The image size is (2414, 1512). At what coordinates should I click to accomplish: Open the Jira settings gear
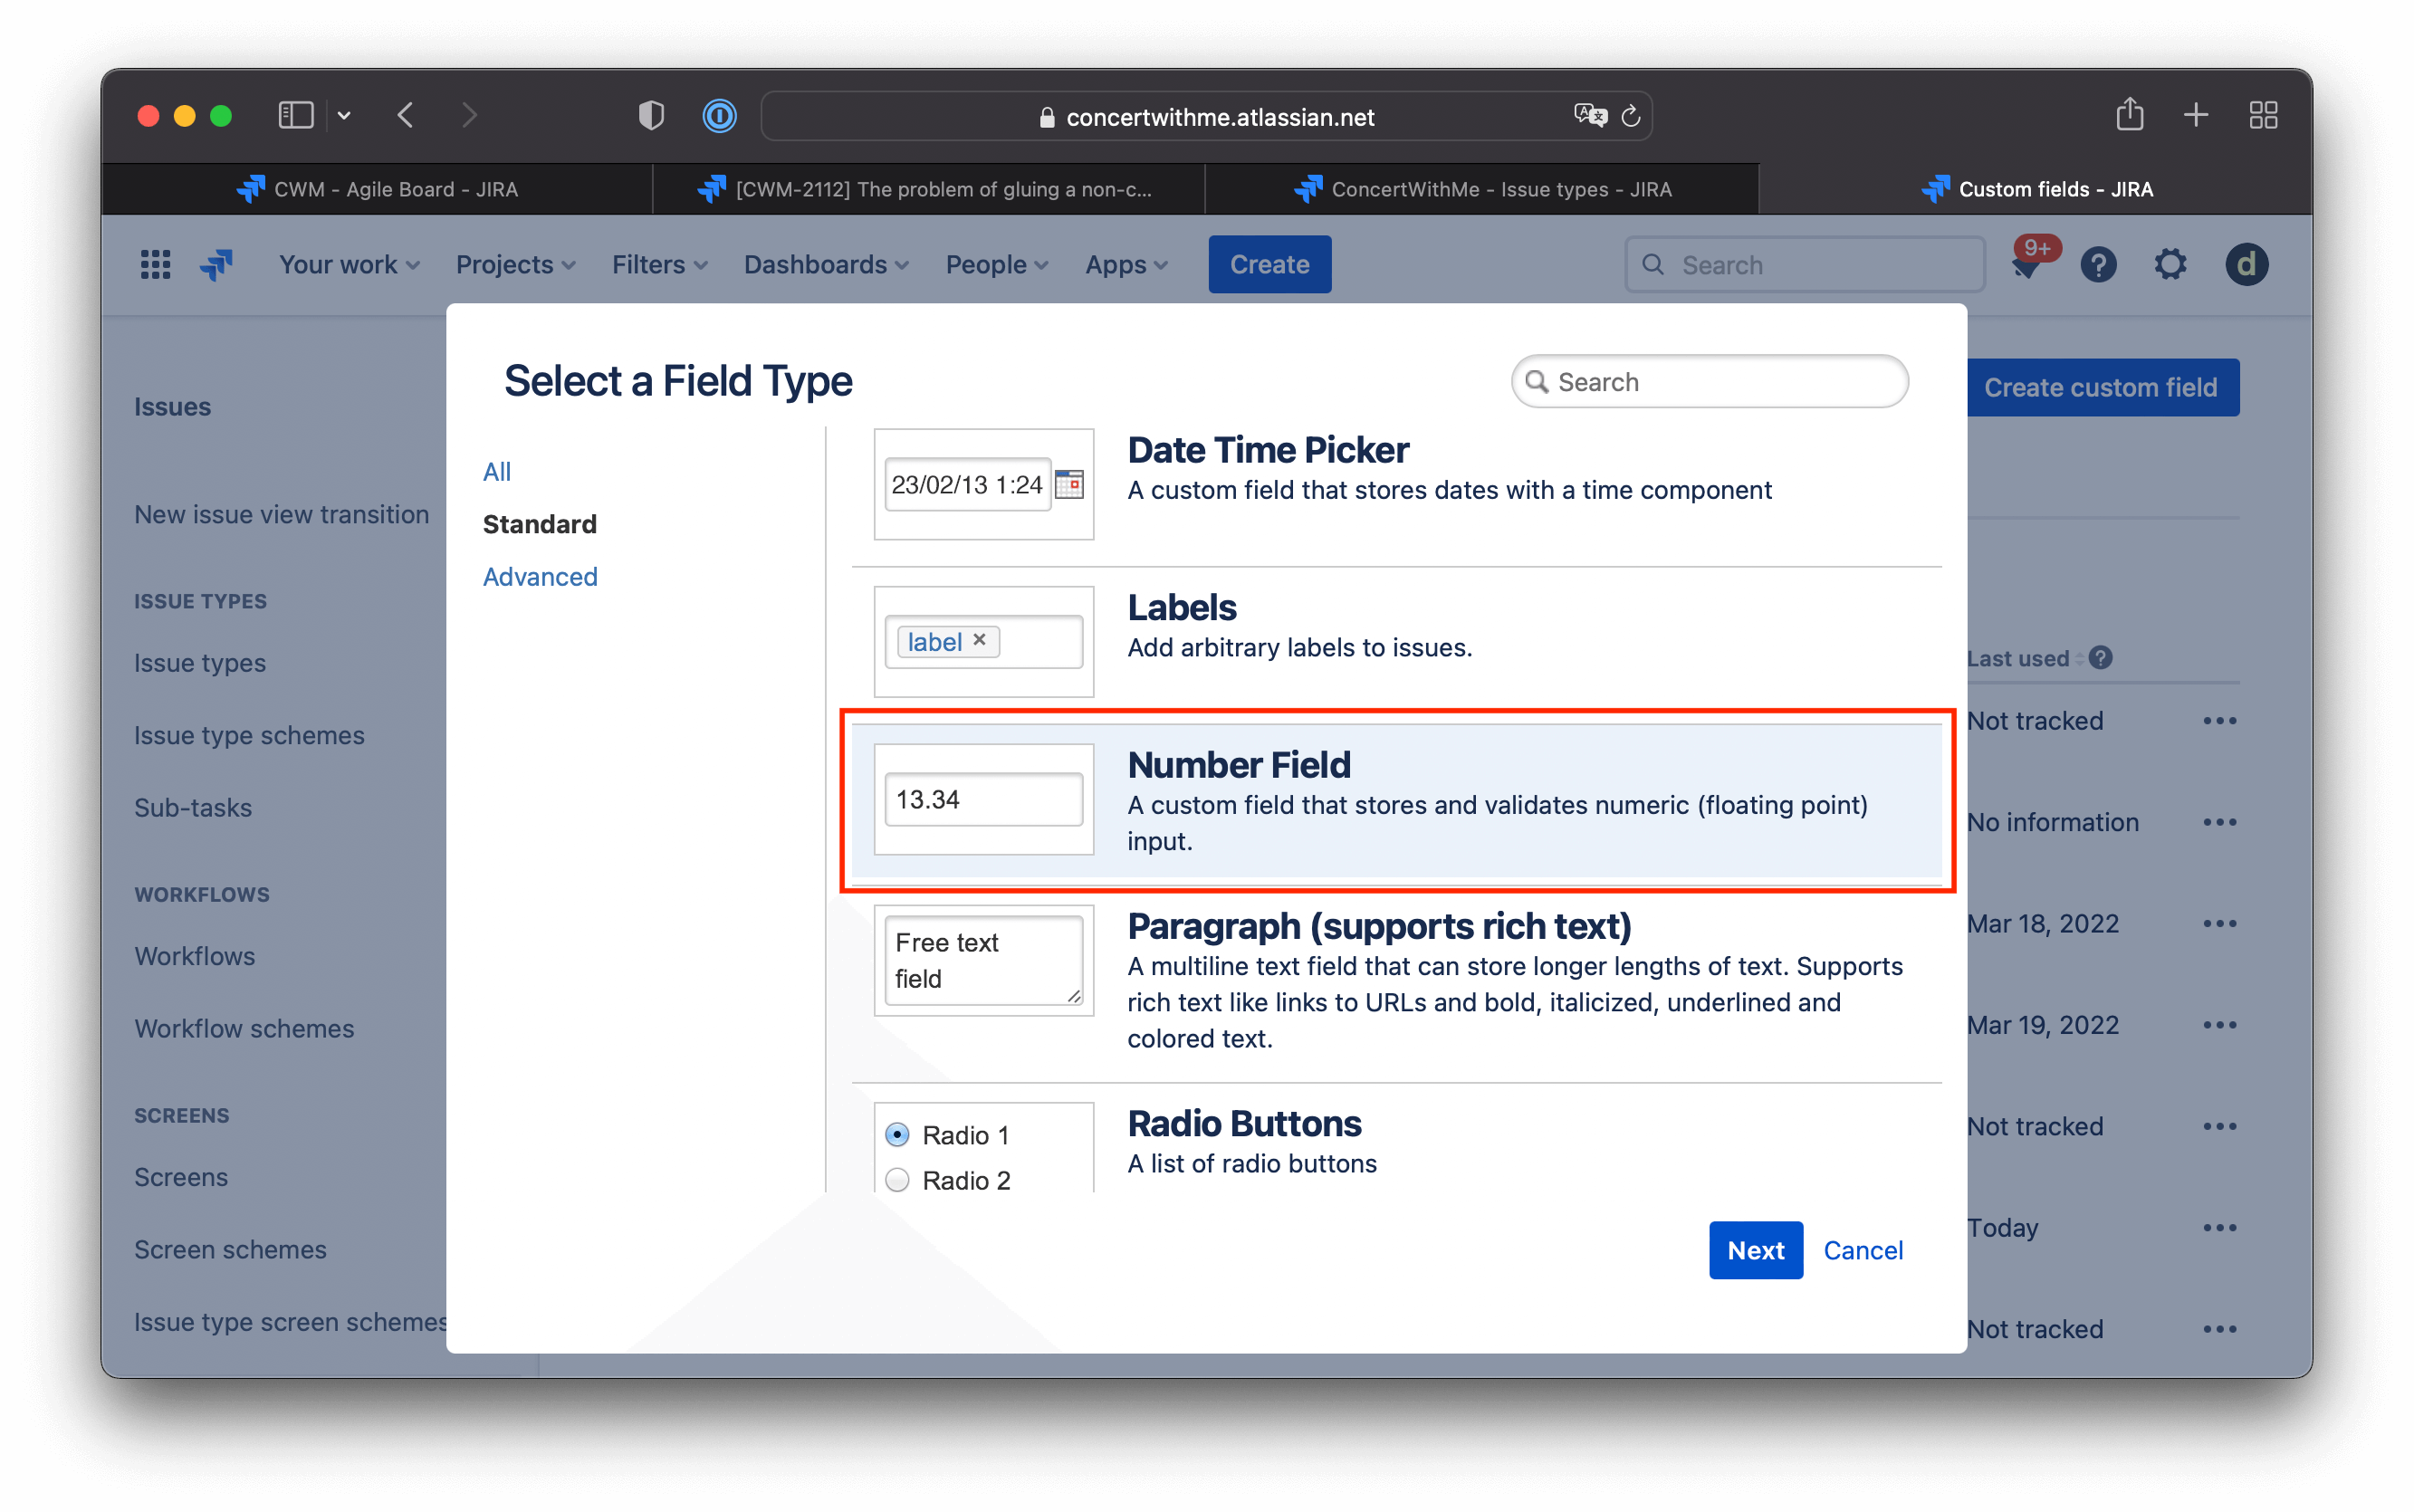click(2170, 264)
